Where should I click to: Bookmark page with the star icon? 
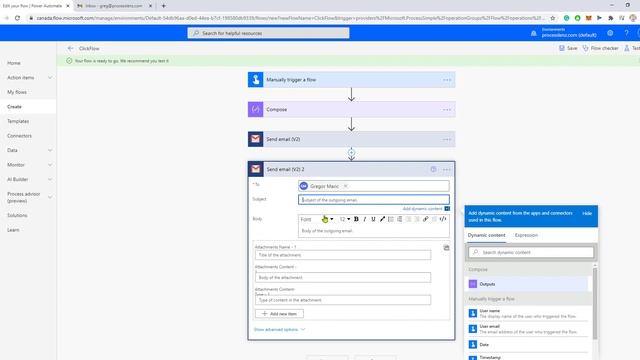(553, 18)
